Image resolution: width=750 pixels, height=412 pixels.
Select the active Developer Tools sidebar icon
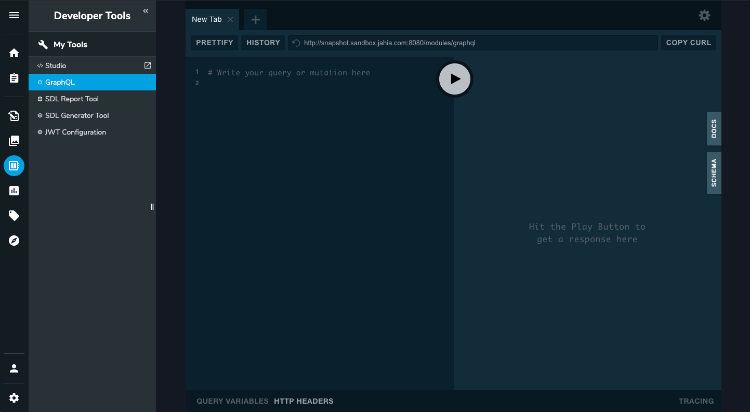pos(14,166)
